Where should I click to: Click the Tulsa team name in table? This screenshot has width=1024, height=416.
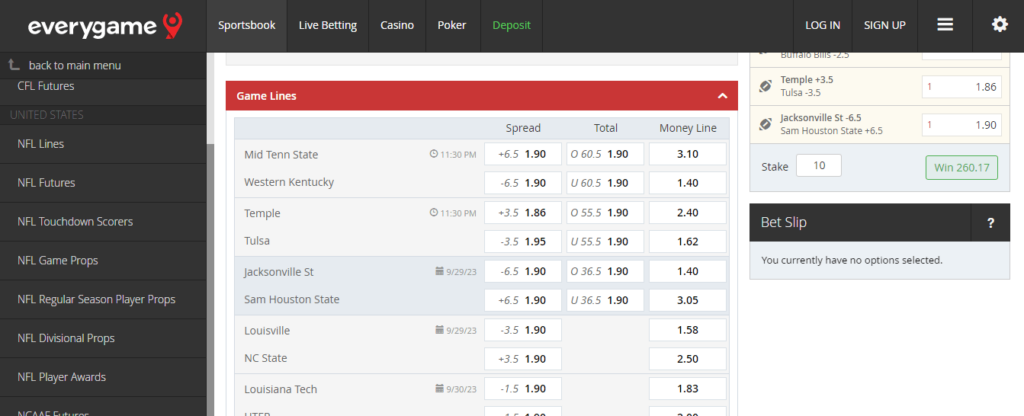coord(257,241)
